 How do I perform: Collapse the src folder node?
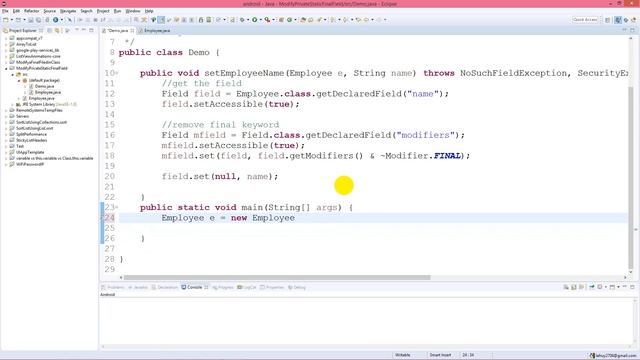pos(13,75)
